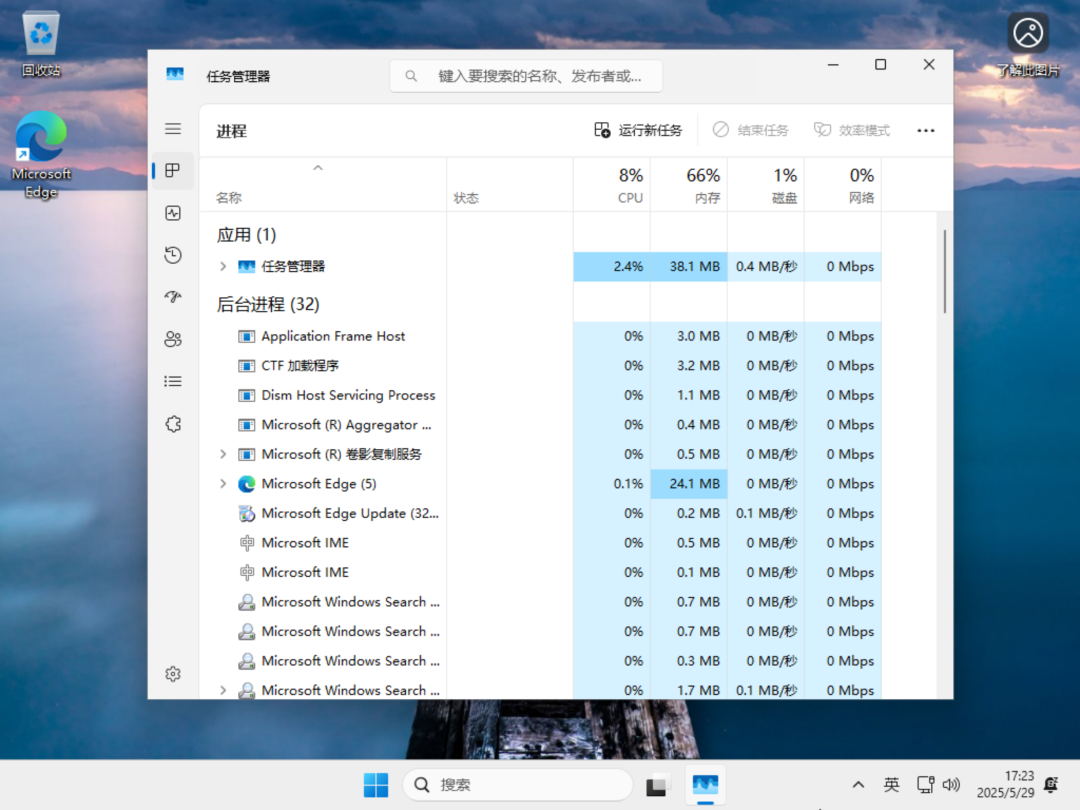The height and width of the screenshot is (810, 1080).
Task: Expand the Microsoft (R) 卷影复制服务 row
Action: click(x=222, y=454)
